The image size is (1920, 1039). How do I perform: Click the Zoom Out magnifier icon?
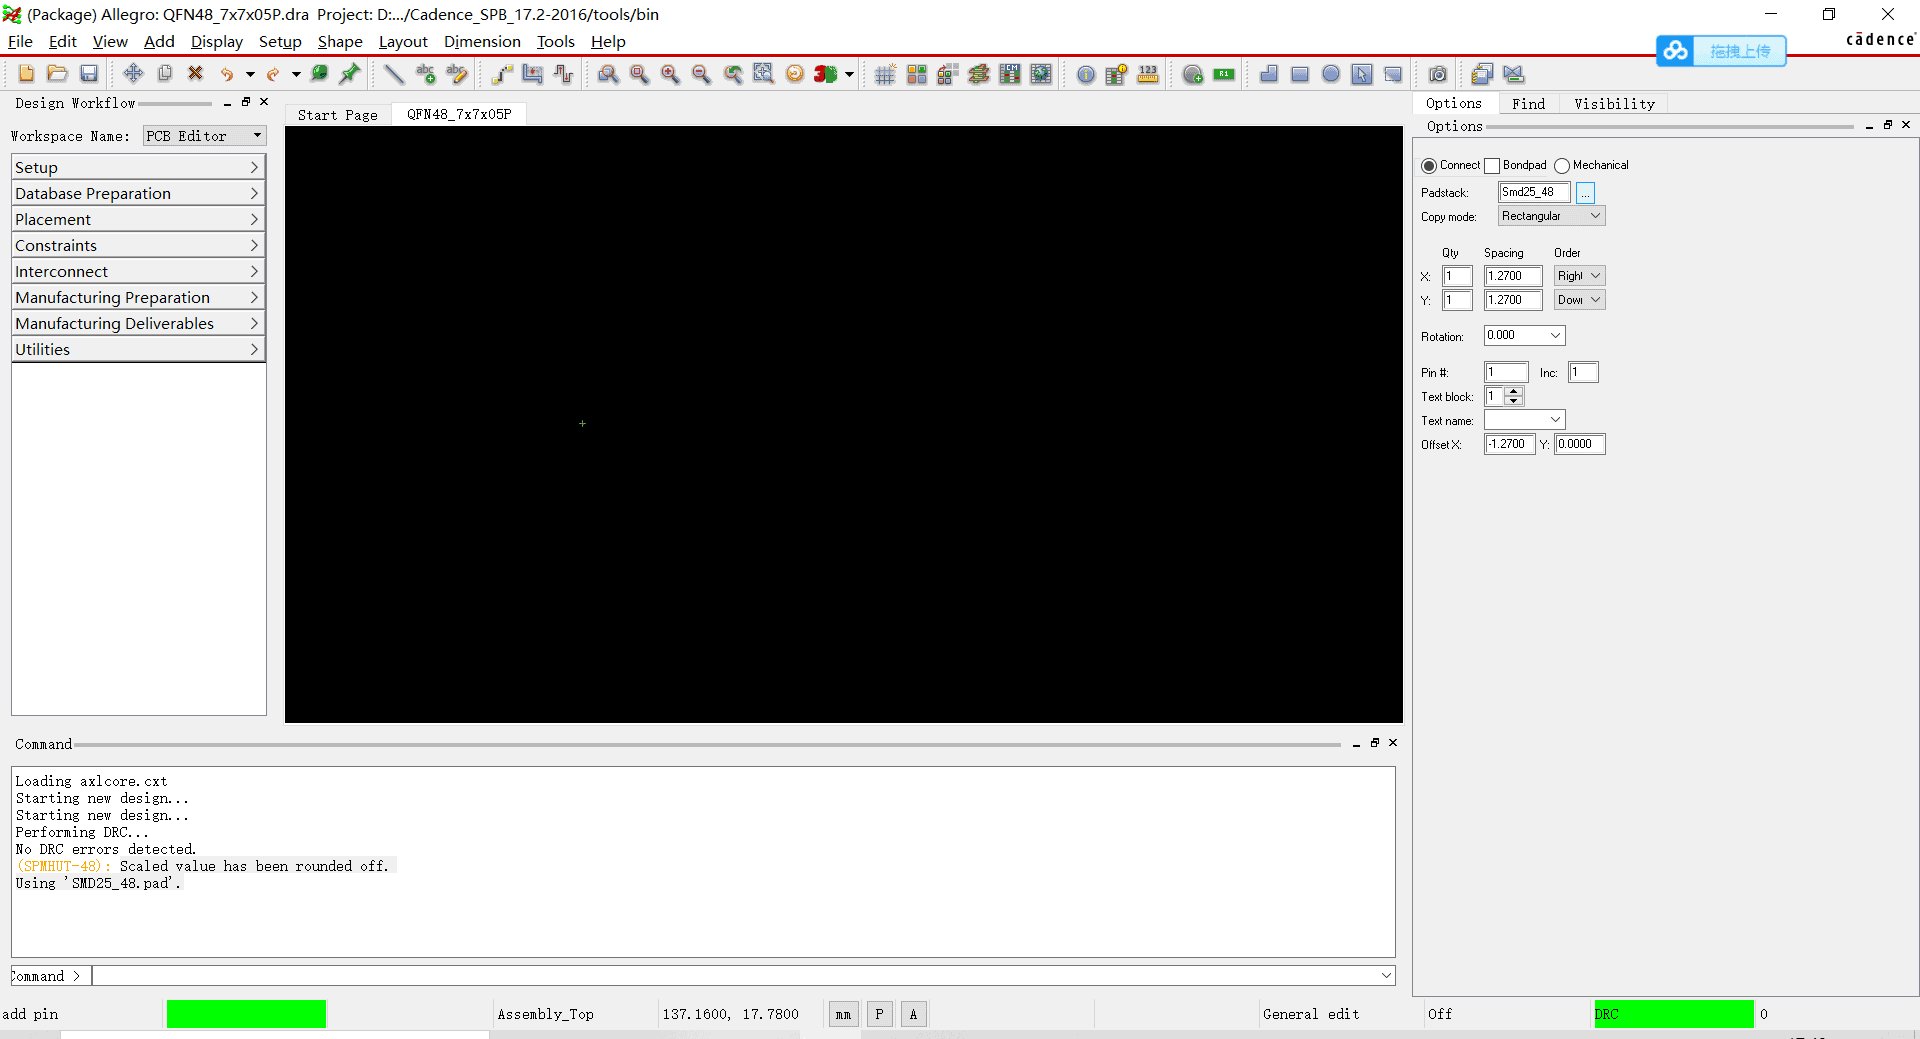pos(701,74)
